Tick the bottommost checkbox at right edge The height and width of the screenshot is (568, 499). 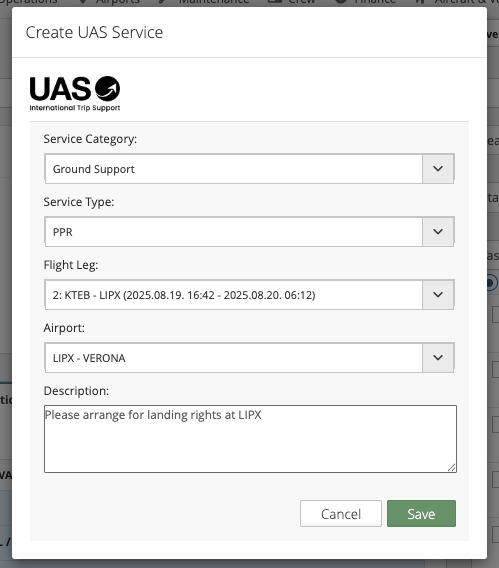(496, 535)
